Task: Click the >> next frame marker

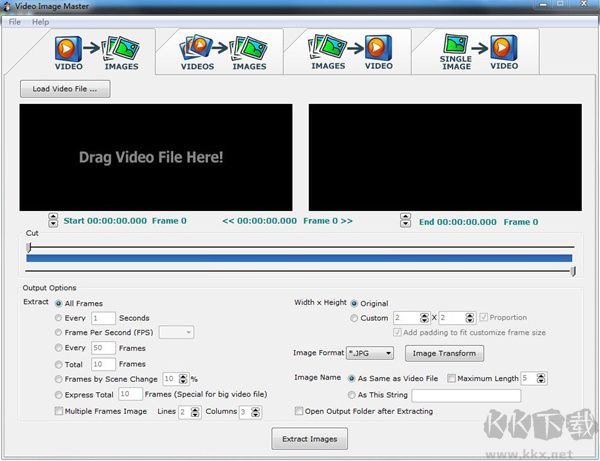Action: pyautogui.click(x=346, y=221)
